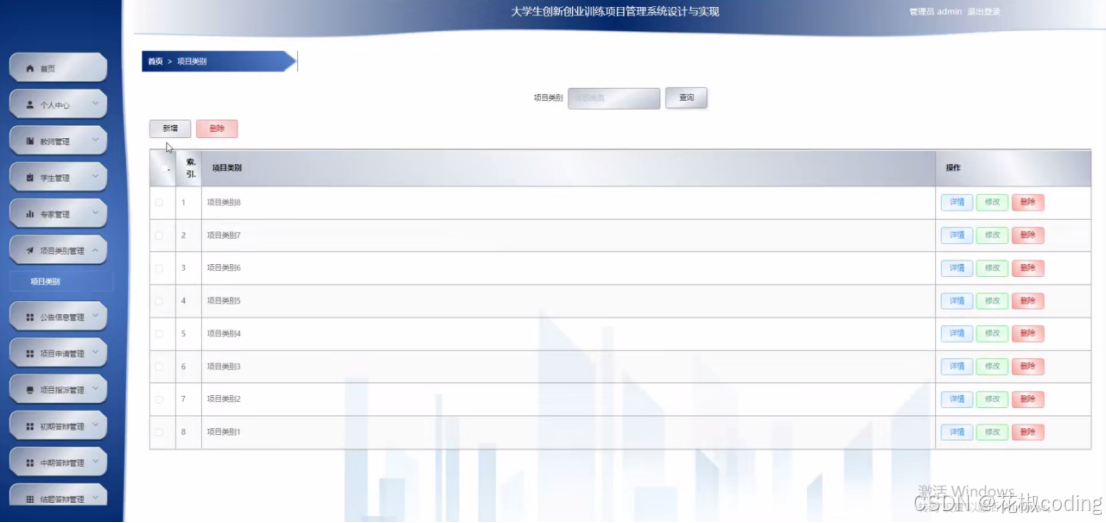The height and width of the screenshot is (523, 1106).
Task: Click 修改 for row 项目类别1
Action: (992, 432)
